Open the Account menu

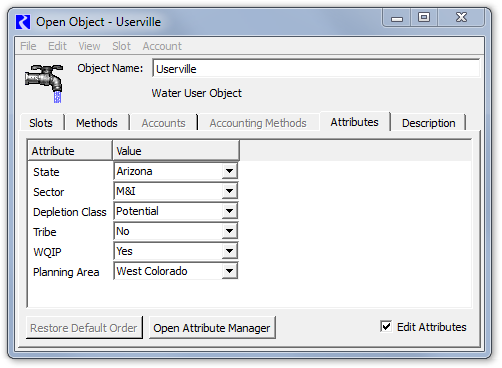(x=162, y=46)
